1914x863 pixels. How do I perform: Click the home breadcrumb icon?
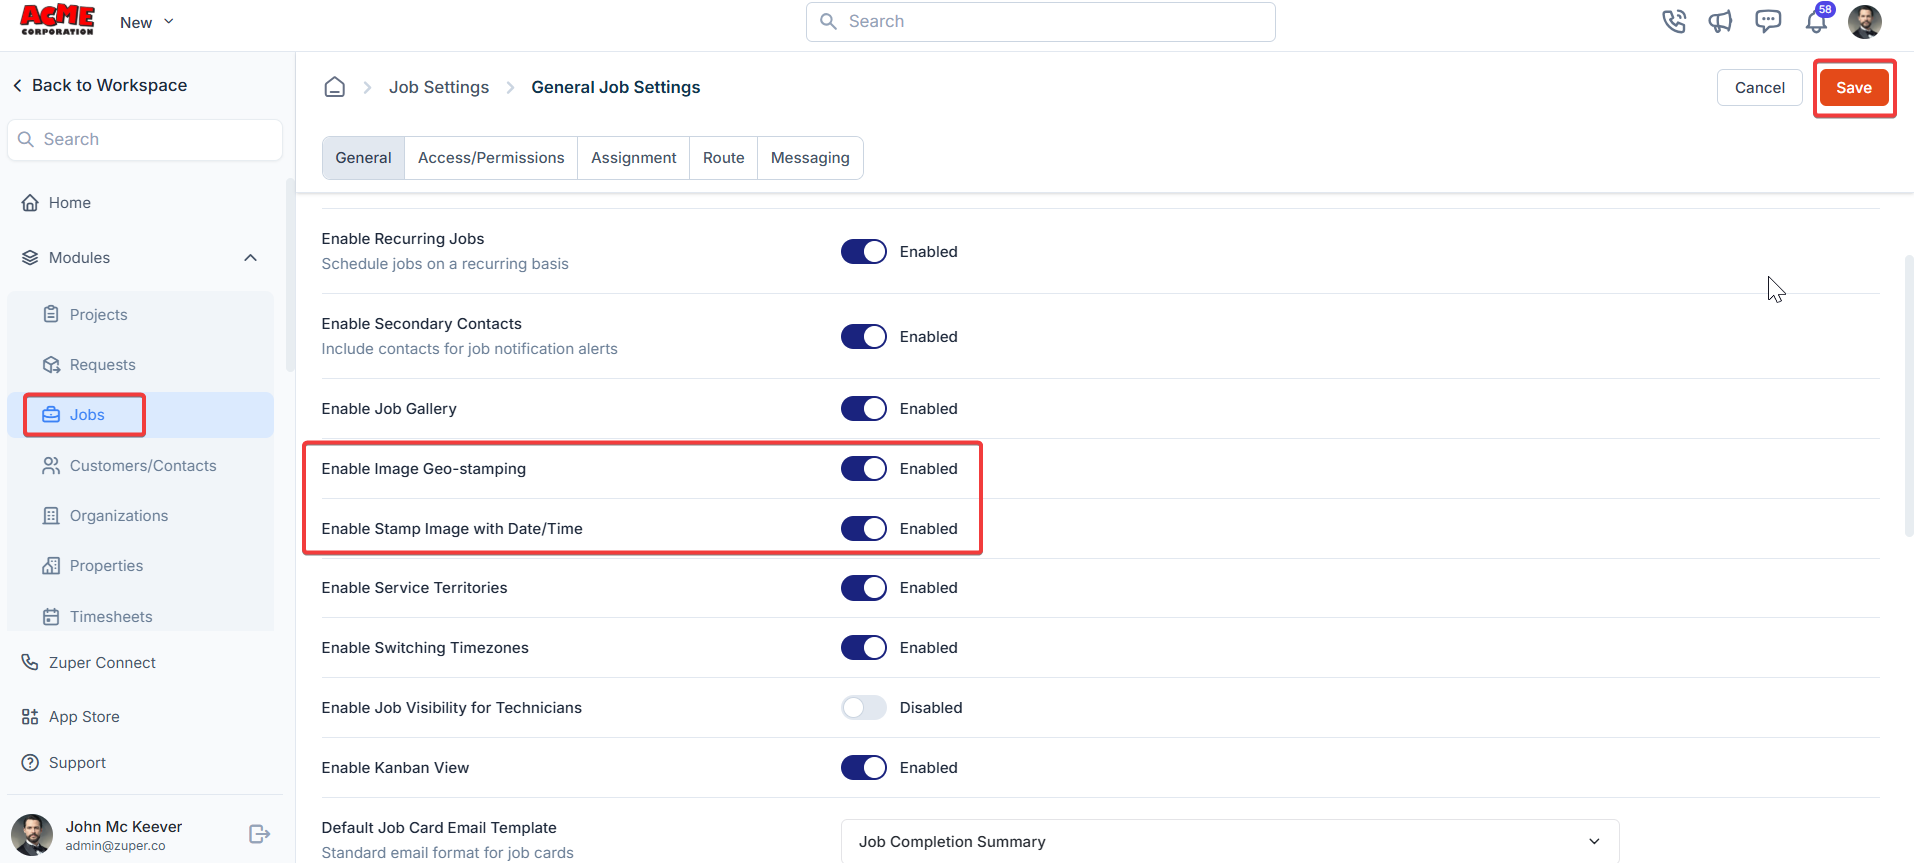coord(335,87)
